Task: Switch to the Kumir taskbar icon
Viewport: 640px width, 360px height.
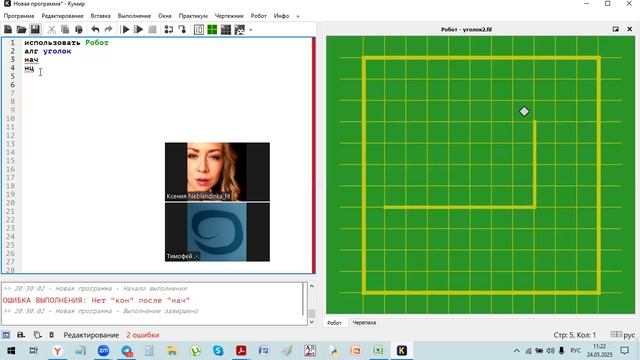Action: (402, 351)
